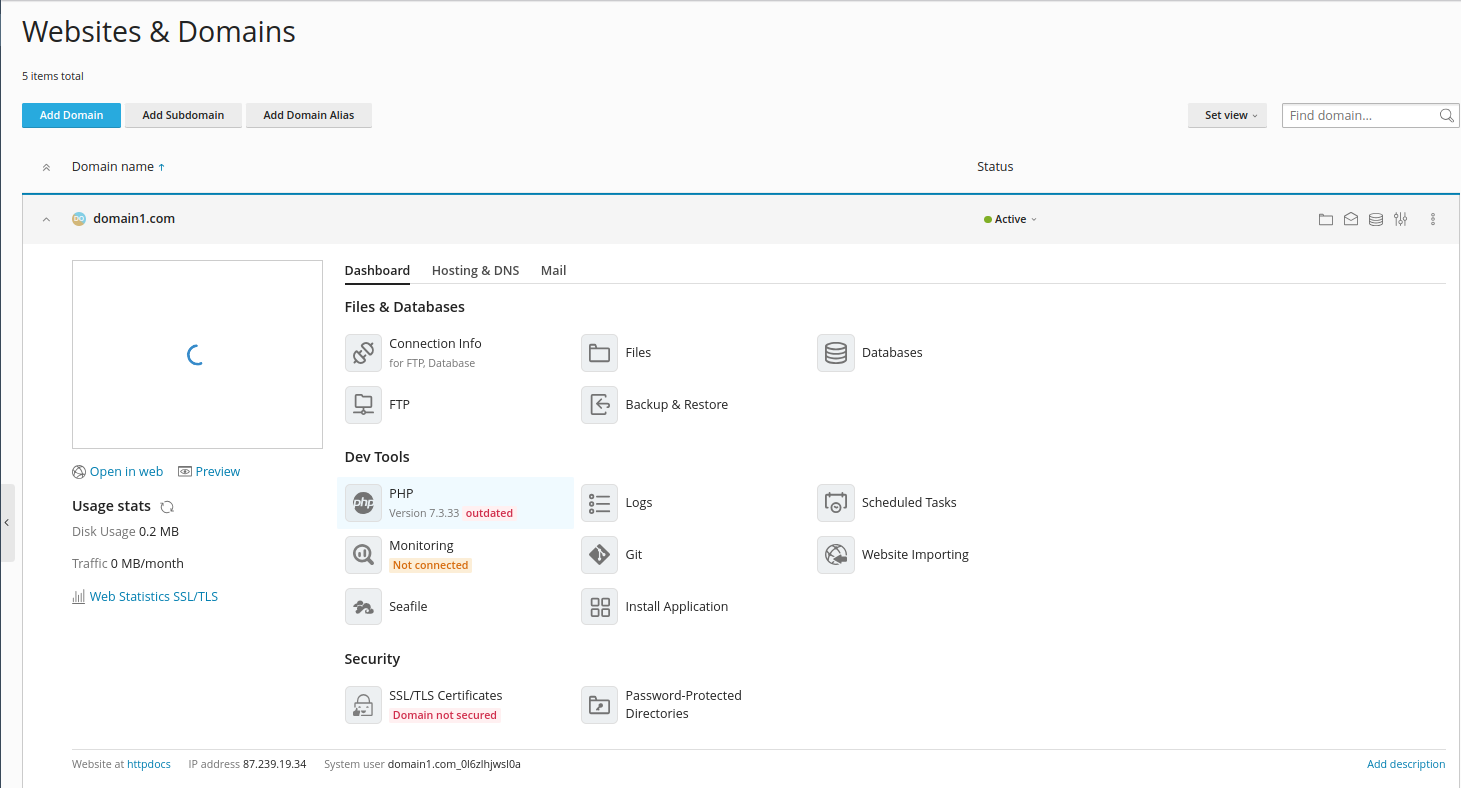Viewport: 1461px width, 788px height.
Task: Open the Set view dropdown
Action: tap(1228, 116)
